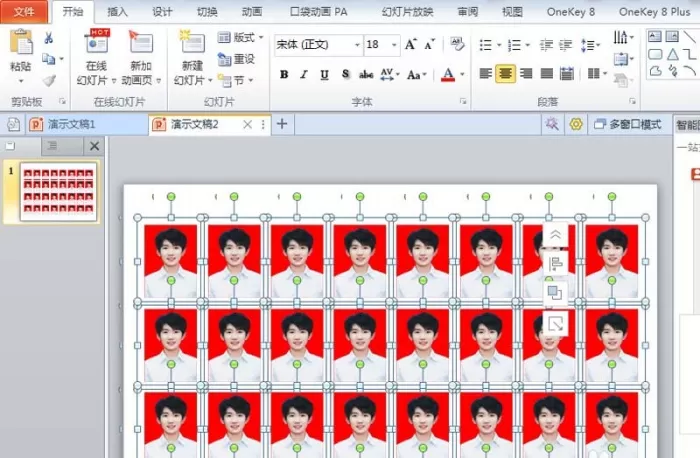Apply text shadow with S icon

coord(345,74)
